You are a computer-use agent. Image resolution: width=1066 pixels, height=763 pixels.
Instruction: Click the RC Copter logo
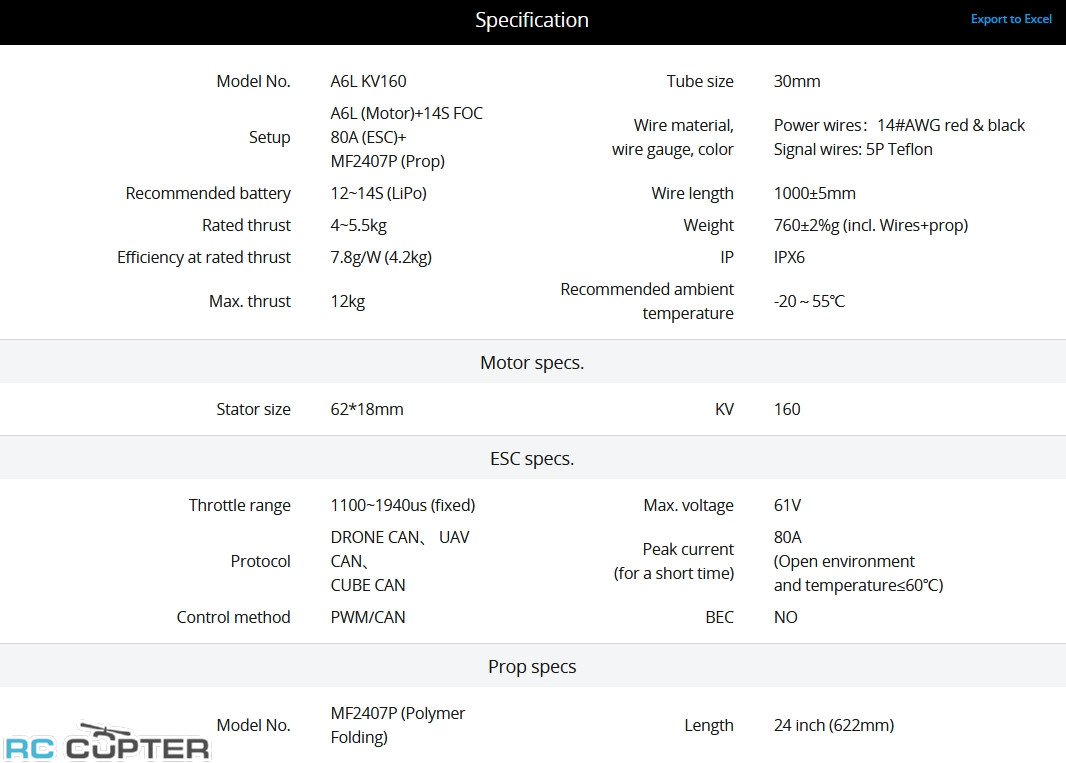click(x=107, y=743)
